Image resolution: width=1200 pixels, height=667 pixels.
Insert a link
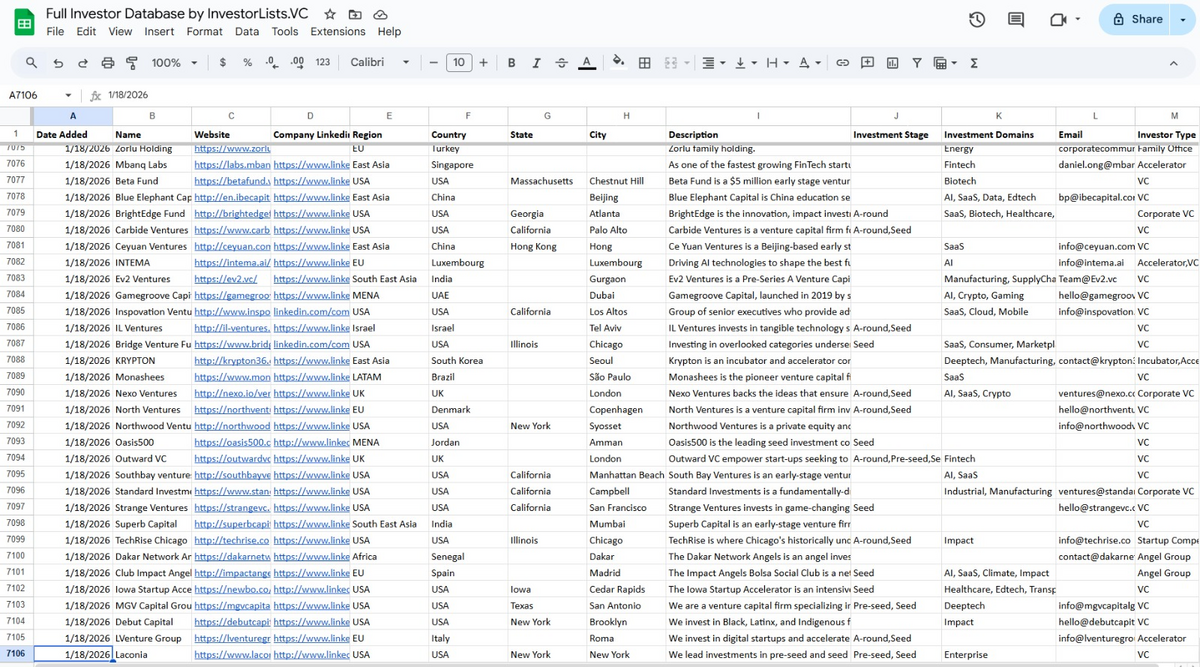(x=843, y=62)
